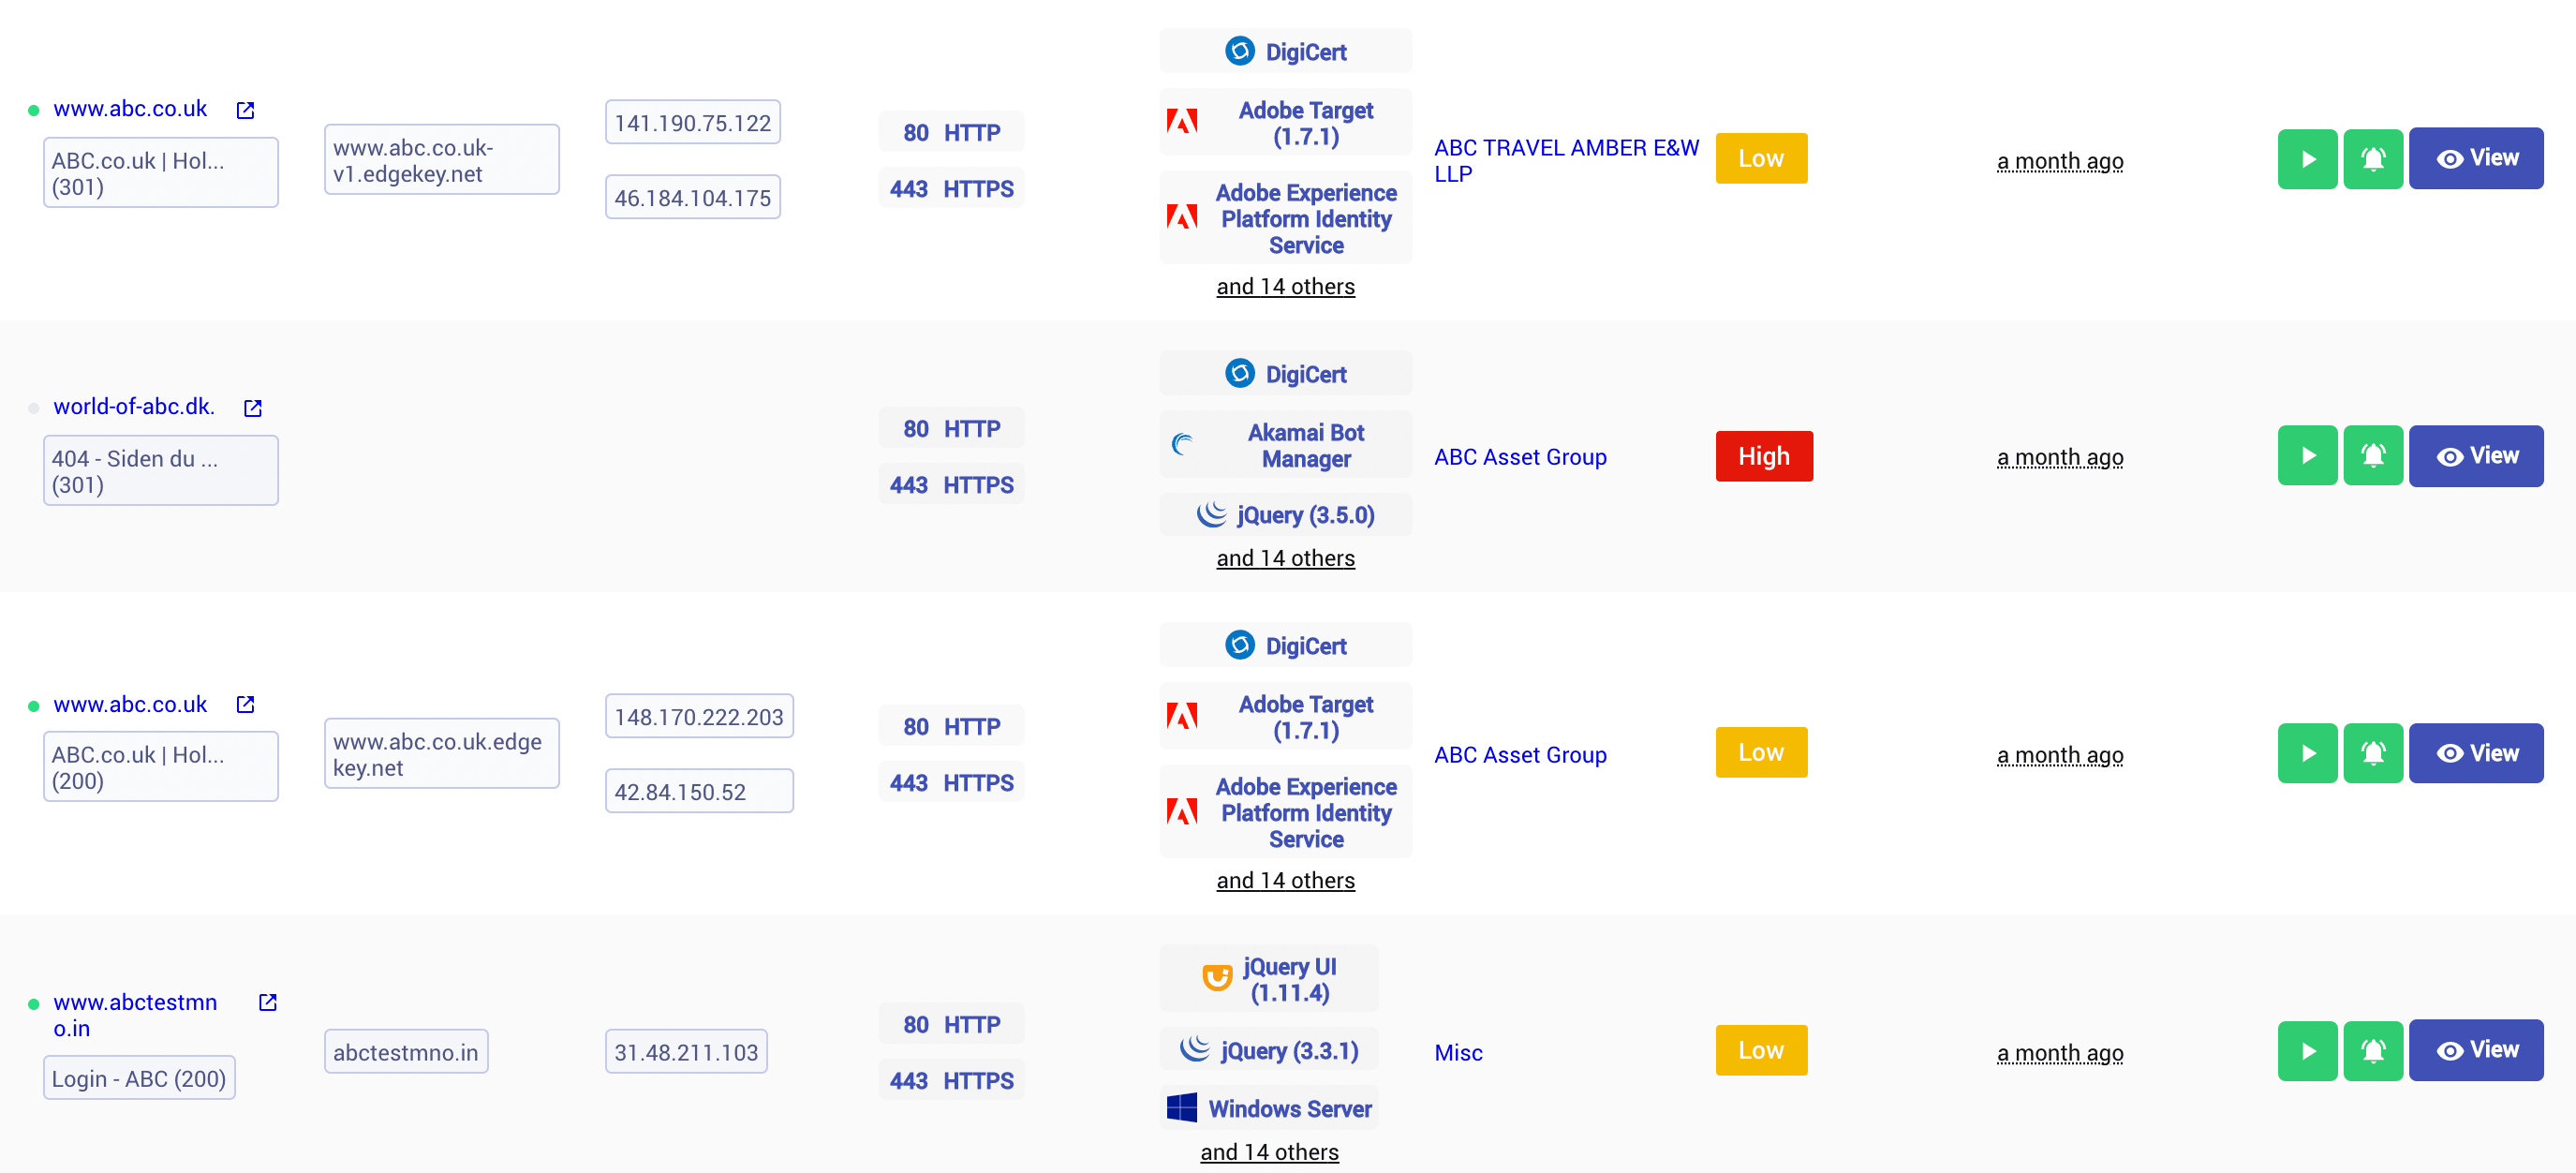Click Windows Server technology icon
The width and height of the screenshot is (2576, 1173).
pos(1182,1108)
